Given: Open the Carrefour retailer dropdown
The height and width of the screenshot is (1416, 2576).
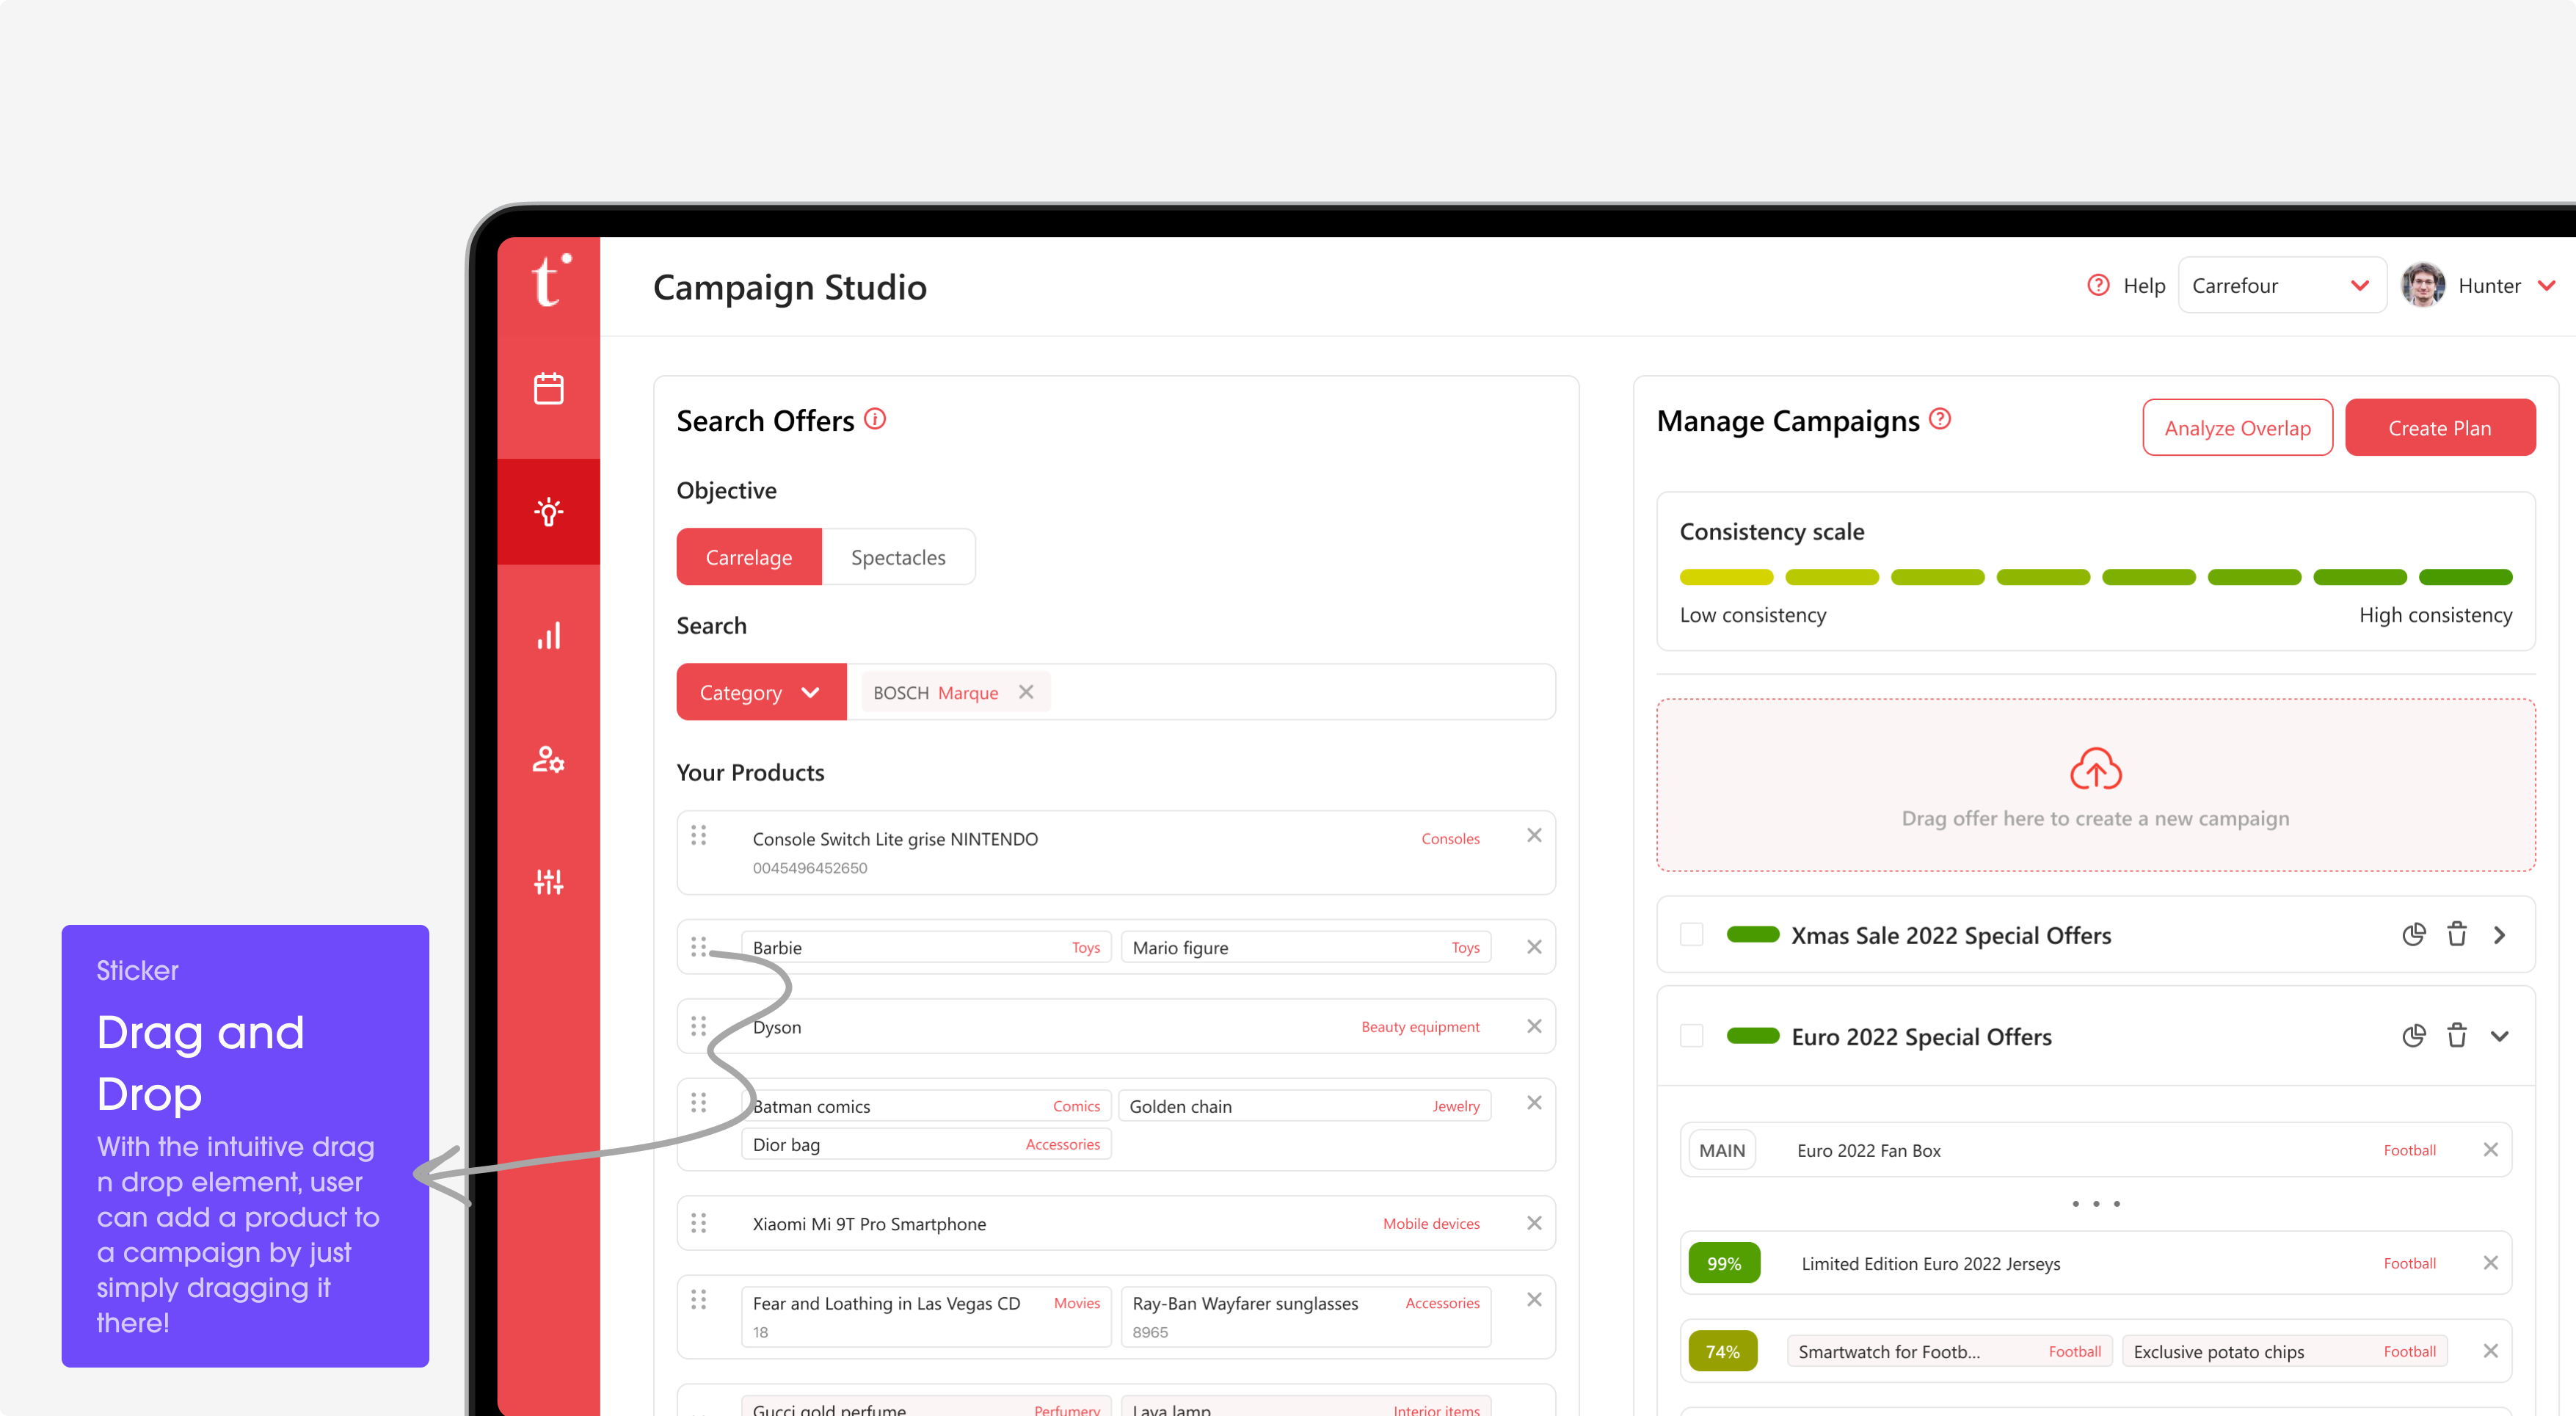Looking at the screenshot, I should 2281,286.
